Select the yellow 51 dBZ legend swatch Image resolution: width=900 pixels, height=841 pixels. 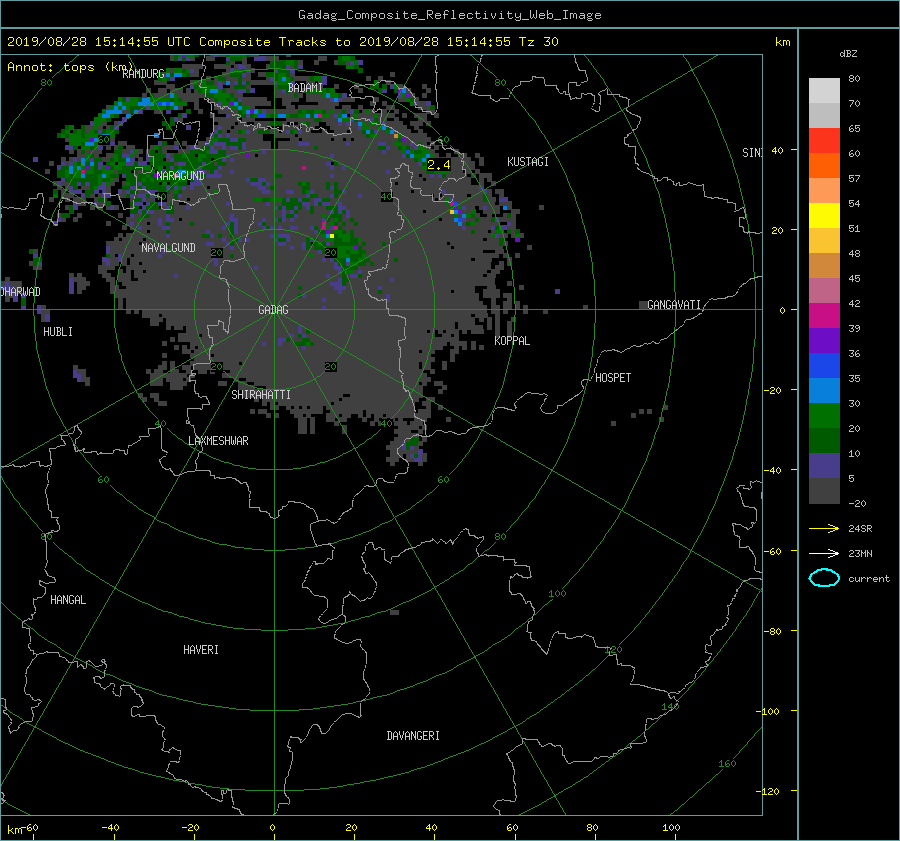click(x=824, y=216)
